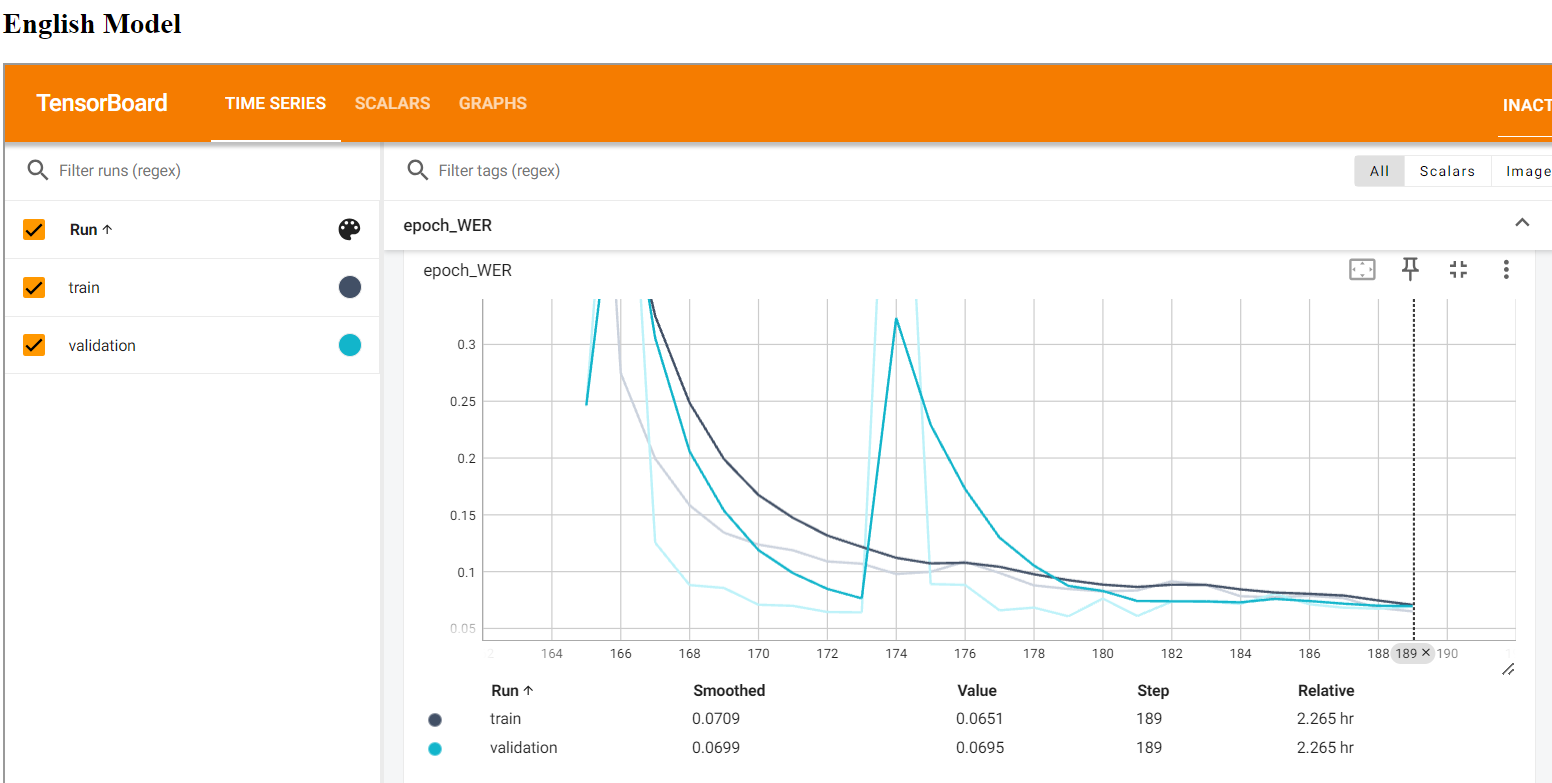1552x783 pixels.
Task: Select the Scalars filter button
Action: 1446,171
